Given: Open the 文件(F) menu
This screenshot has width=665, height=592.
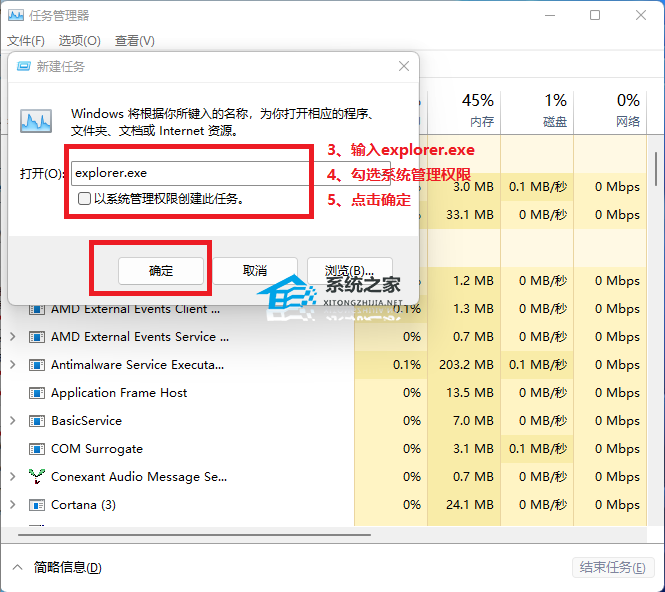Looking at the screenshot, I should click(26, 41).
